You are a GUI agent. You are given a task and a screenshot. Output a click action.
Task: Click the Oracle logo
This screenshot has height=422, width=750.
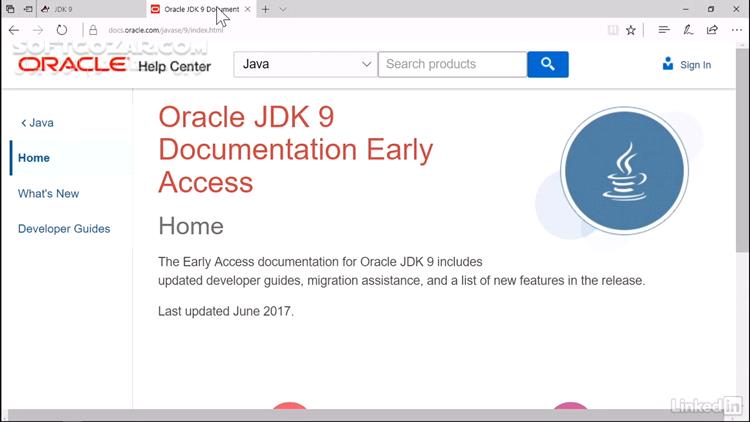[x=73, y=65]
